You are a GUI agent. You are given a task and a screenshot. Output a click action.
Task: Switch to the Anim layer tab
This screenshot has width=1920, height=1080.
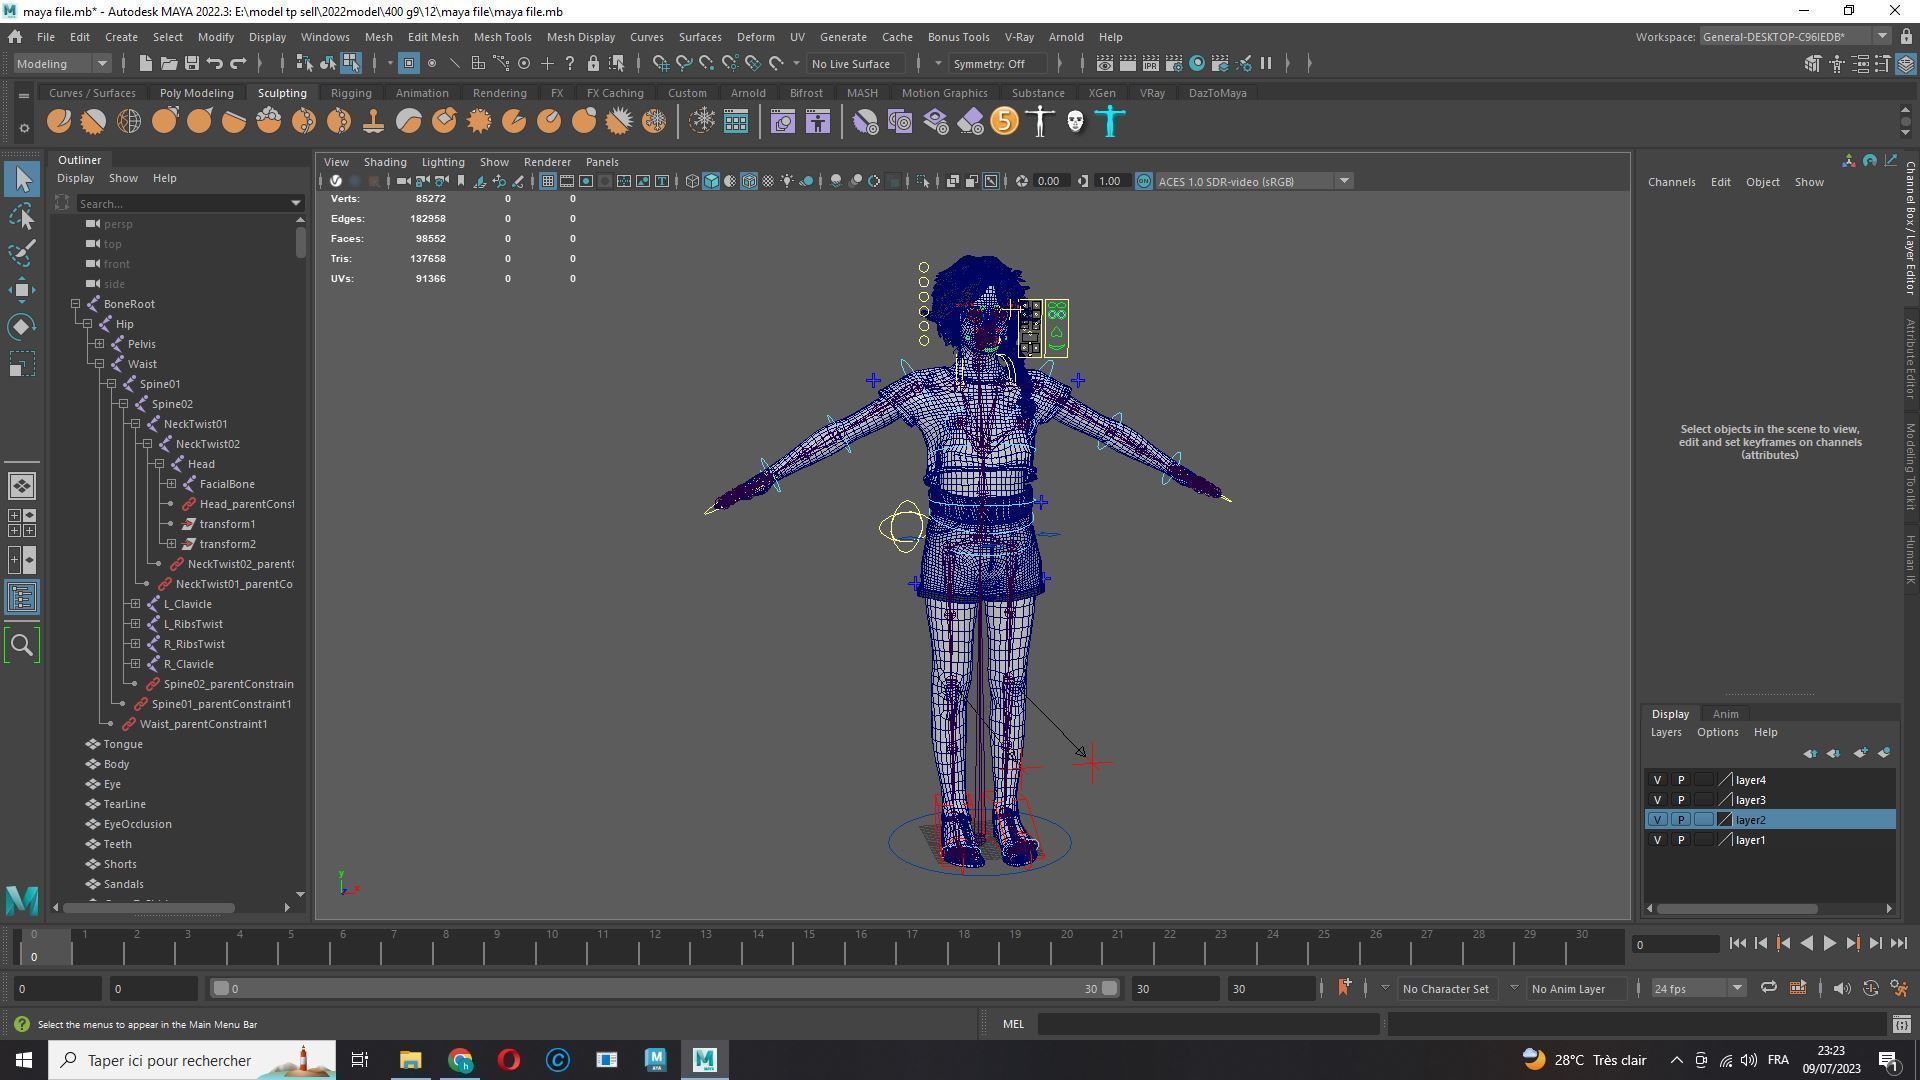[x=1725, y=714]
